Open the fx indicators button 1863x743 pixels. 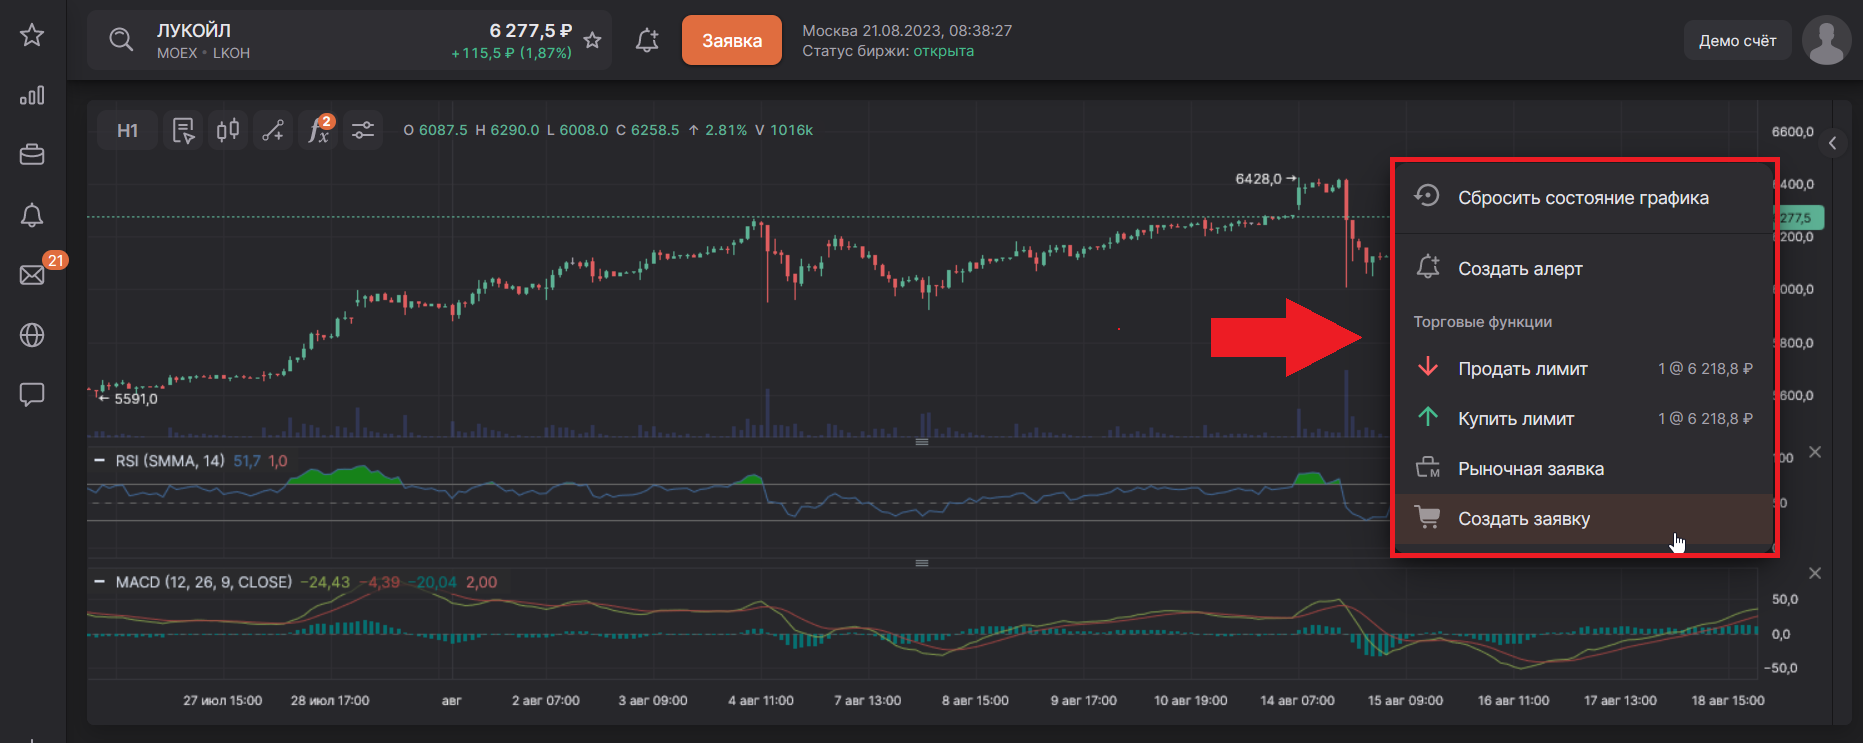click(x=319, y=130)
